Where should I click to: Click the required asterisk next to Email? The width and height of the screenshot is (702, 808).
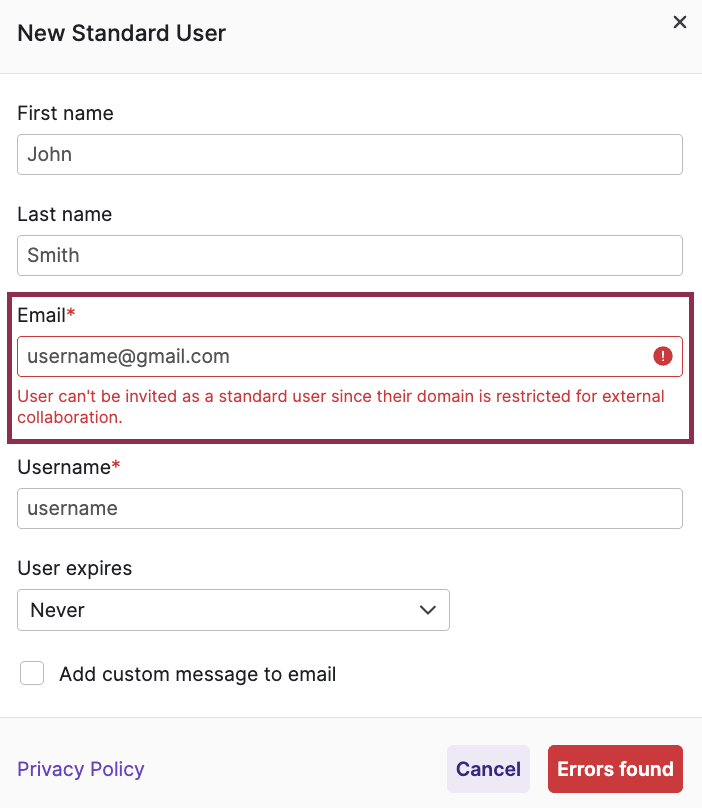pyautogui.click(x=75, y=314)
